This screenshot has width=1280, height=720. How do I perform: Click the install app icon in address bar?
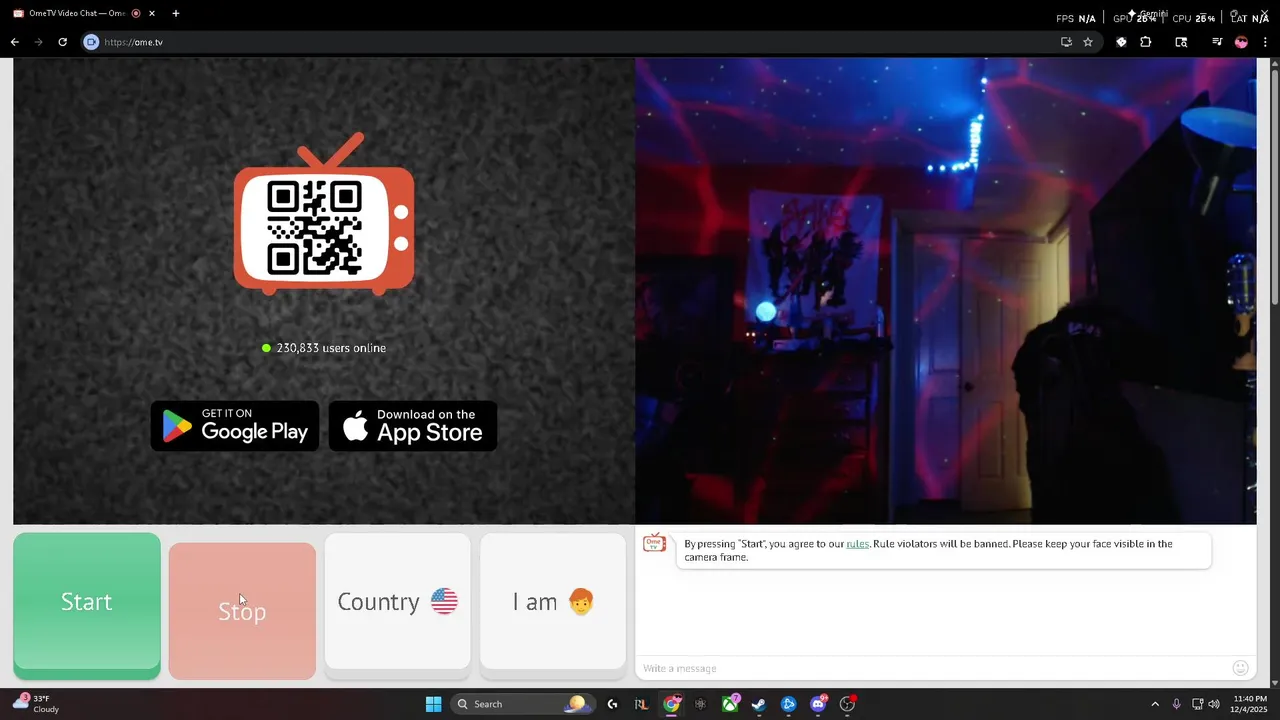[x=1066, y=42]
